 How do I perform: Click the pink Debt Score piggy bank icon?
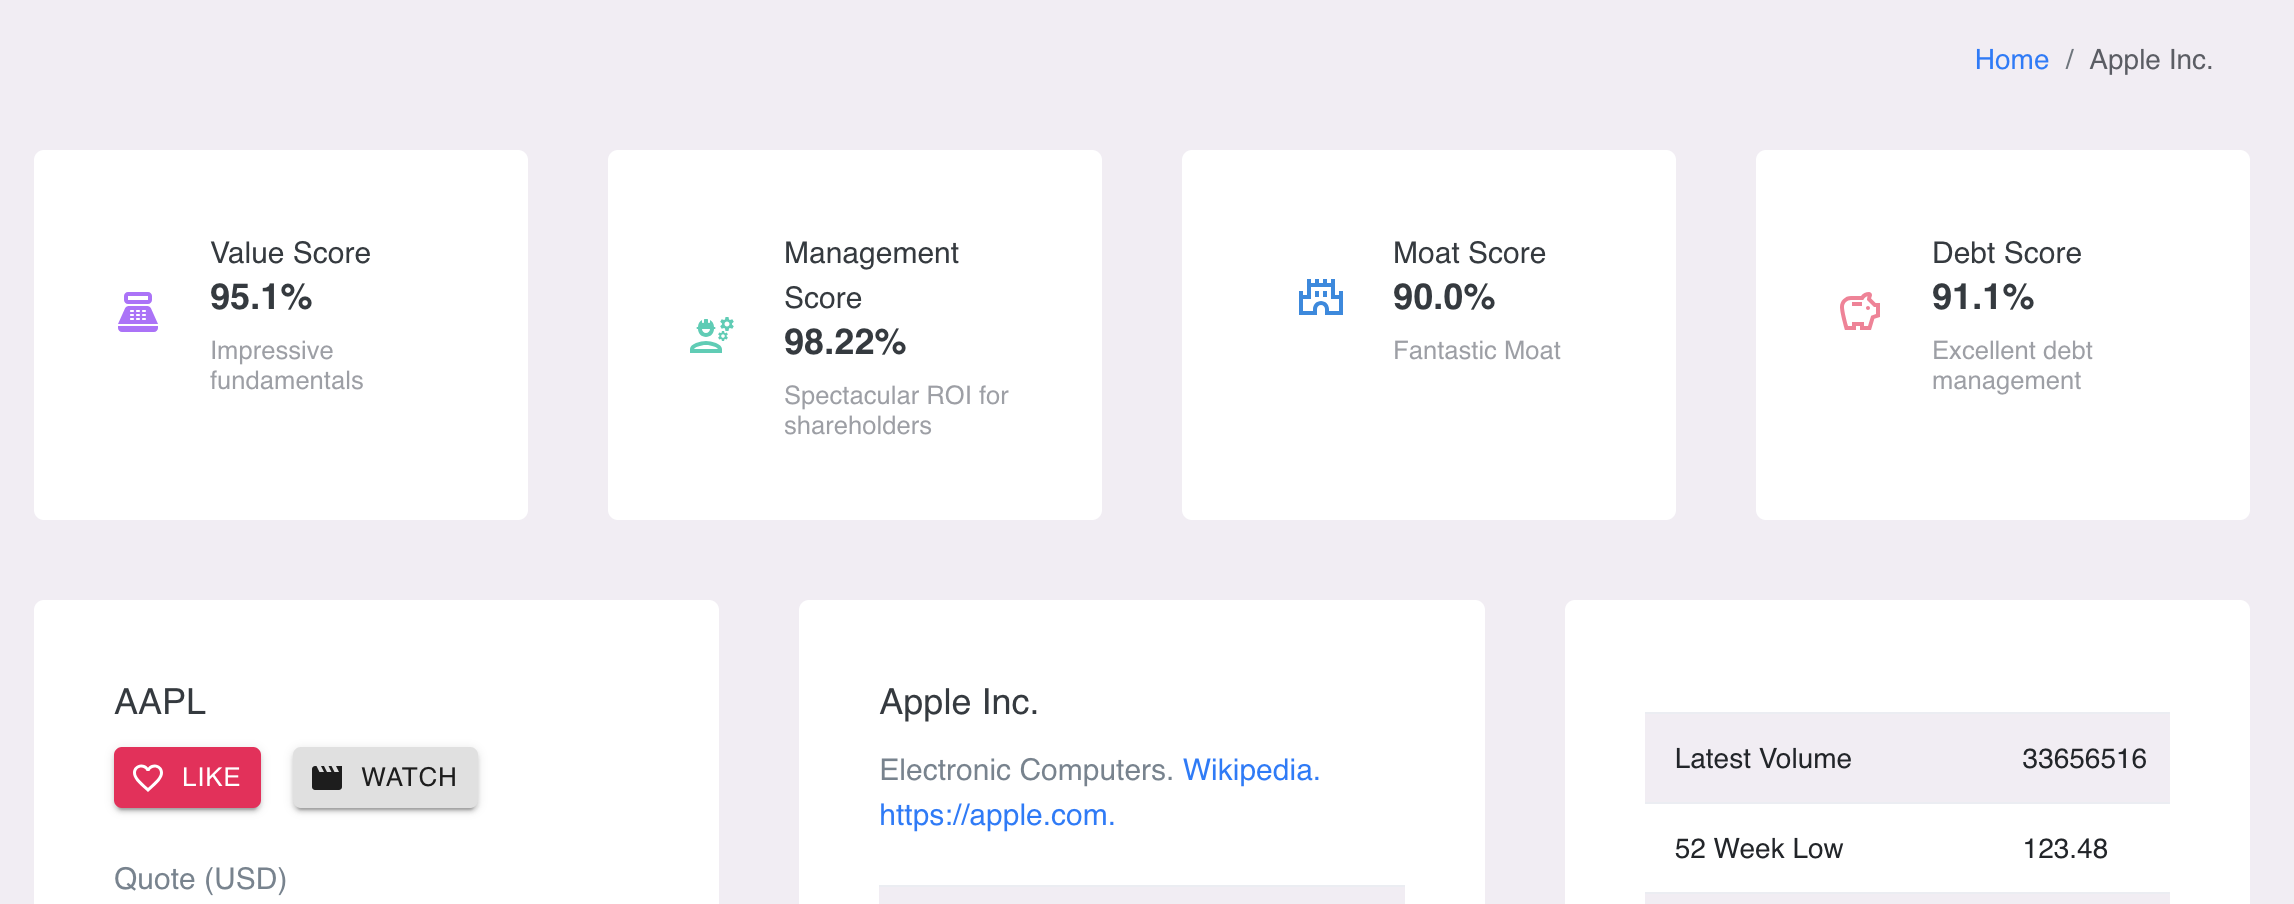click(1860, 312)
